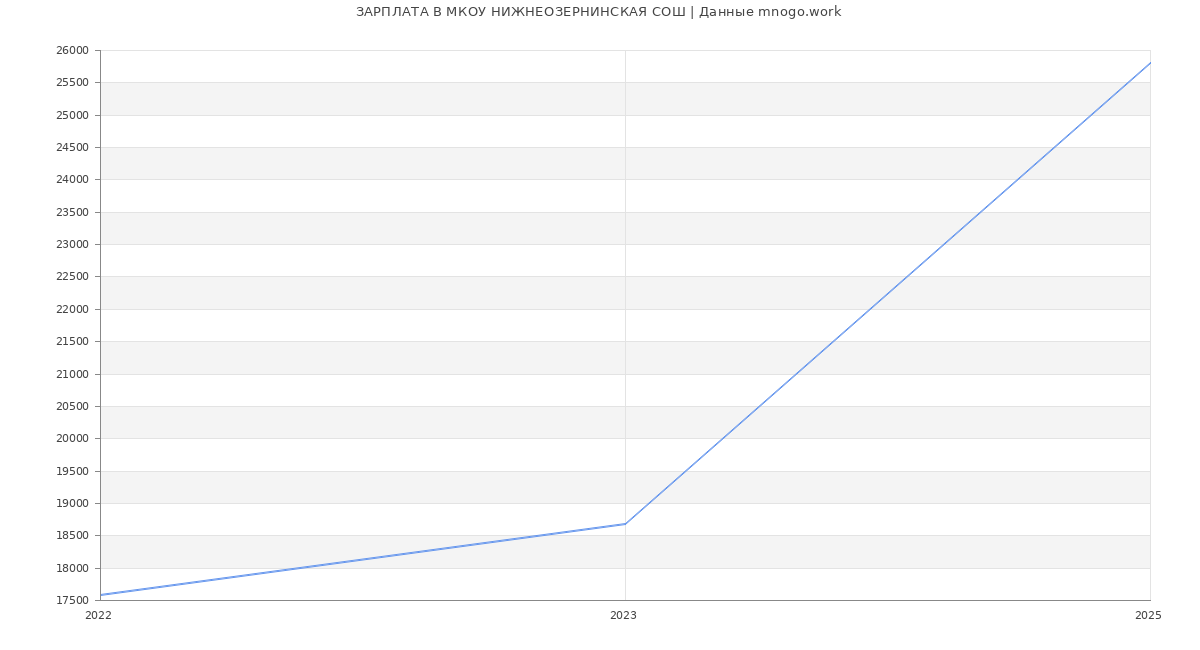Click the 22000 y-axis label
This screenshot has width=1200, height=650.
(x=72, y=309)
